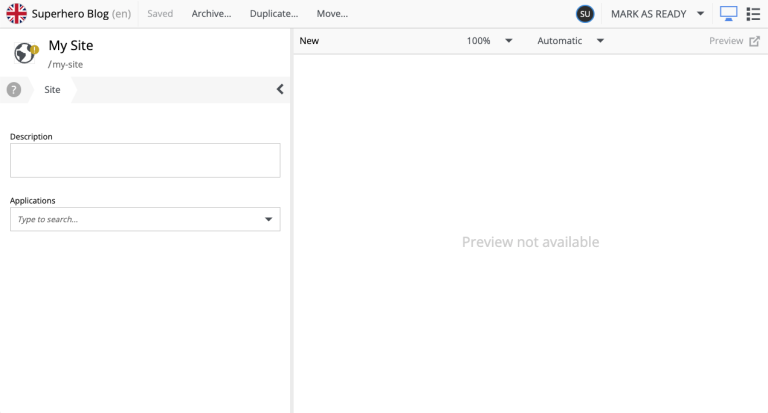Click the UK flag project icon
768x413 pixels.
(x=16, y=14)
